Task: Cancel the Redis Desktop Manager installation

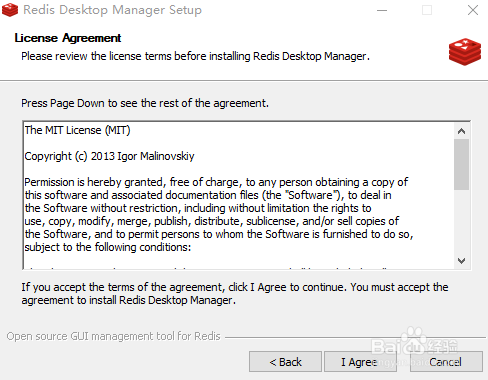Action: 446,362
